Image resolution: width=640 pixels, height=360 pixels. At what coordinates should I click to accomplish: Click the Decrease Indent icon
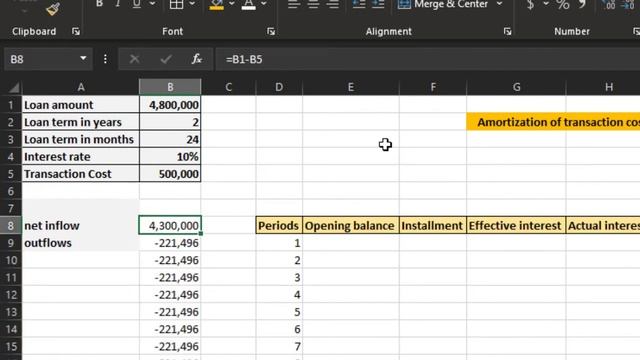359,4
